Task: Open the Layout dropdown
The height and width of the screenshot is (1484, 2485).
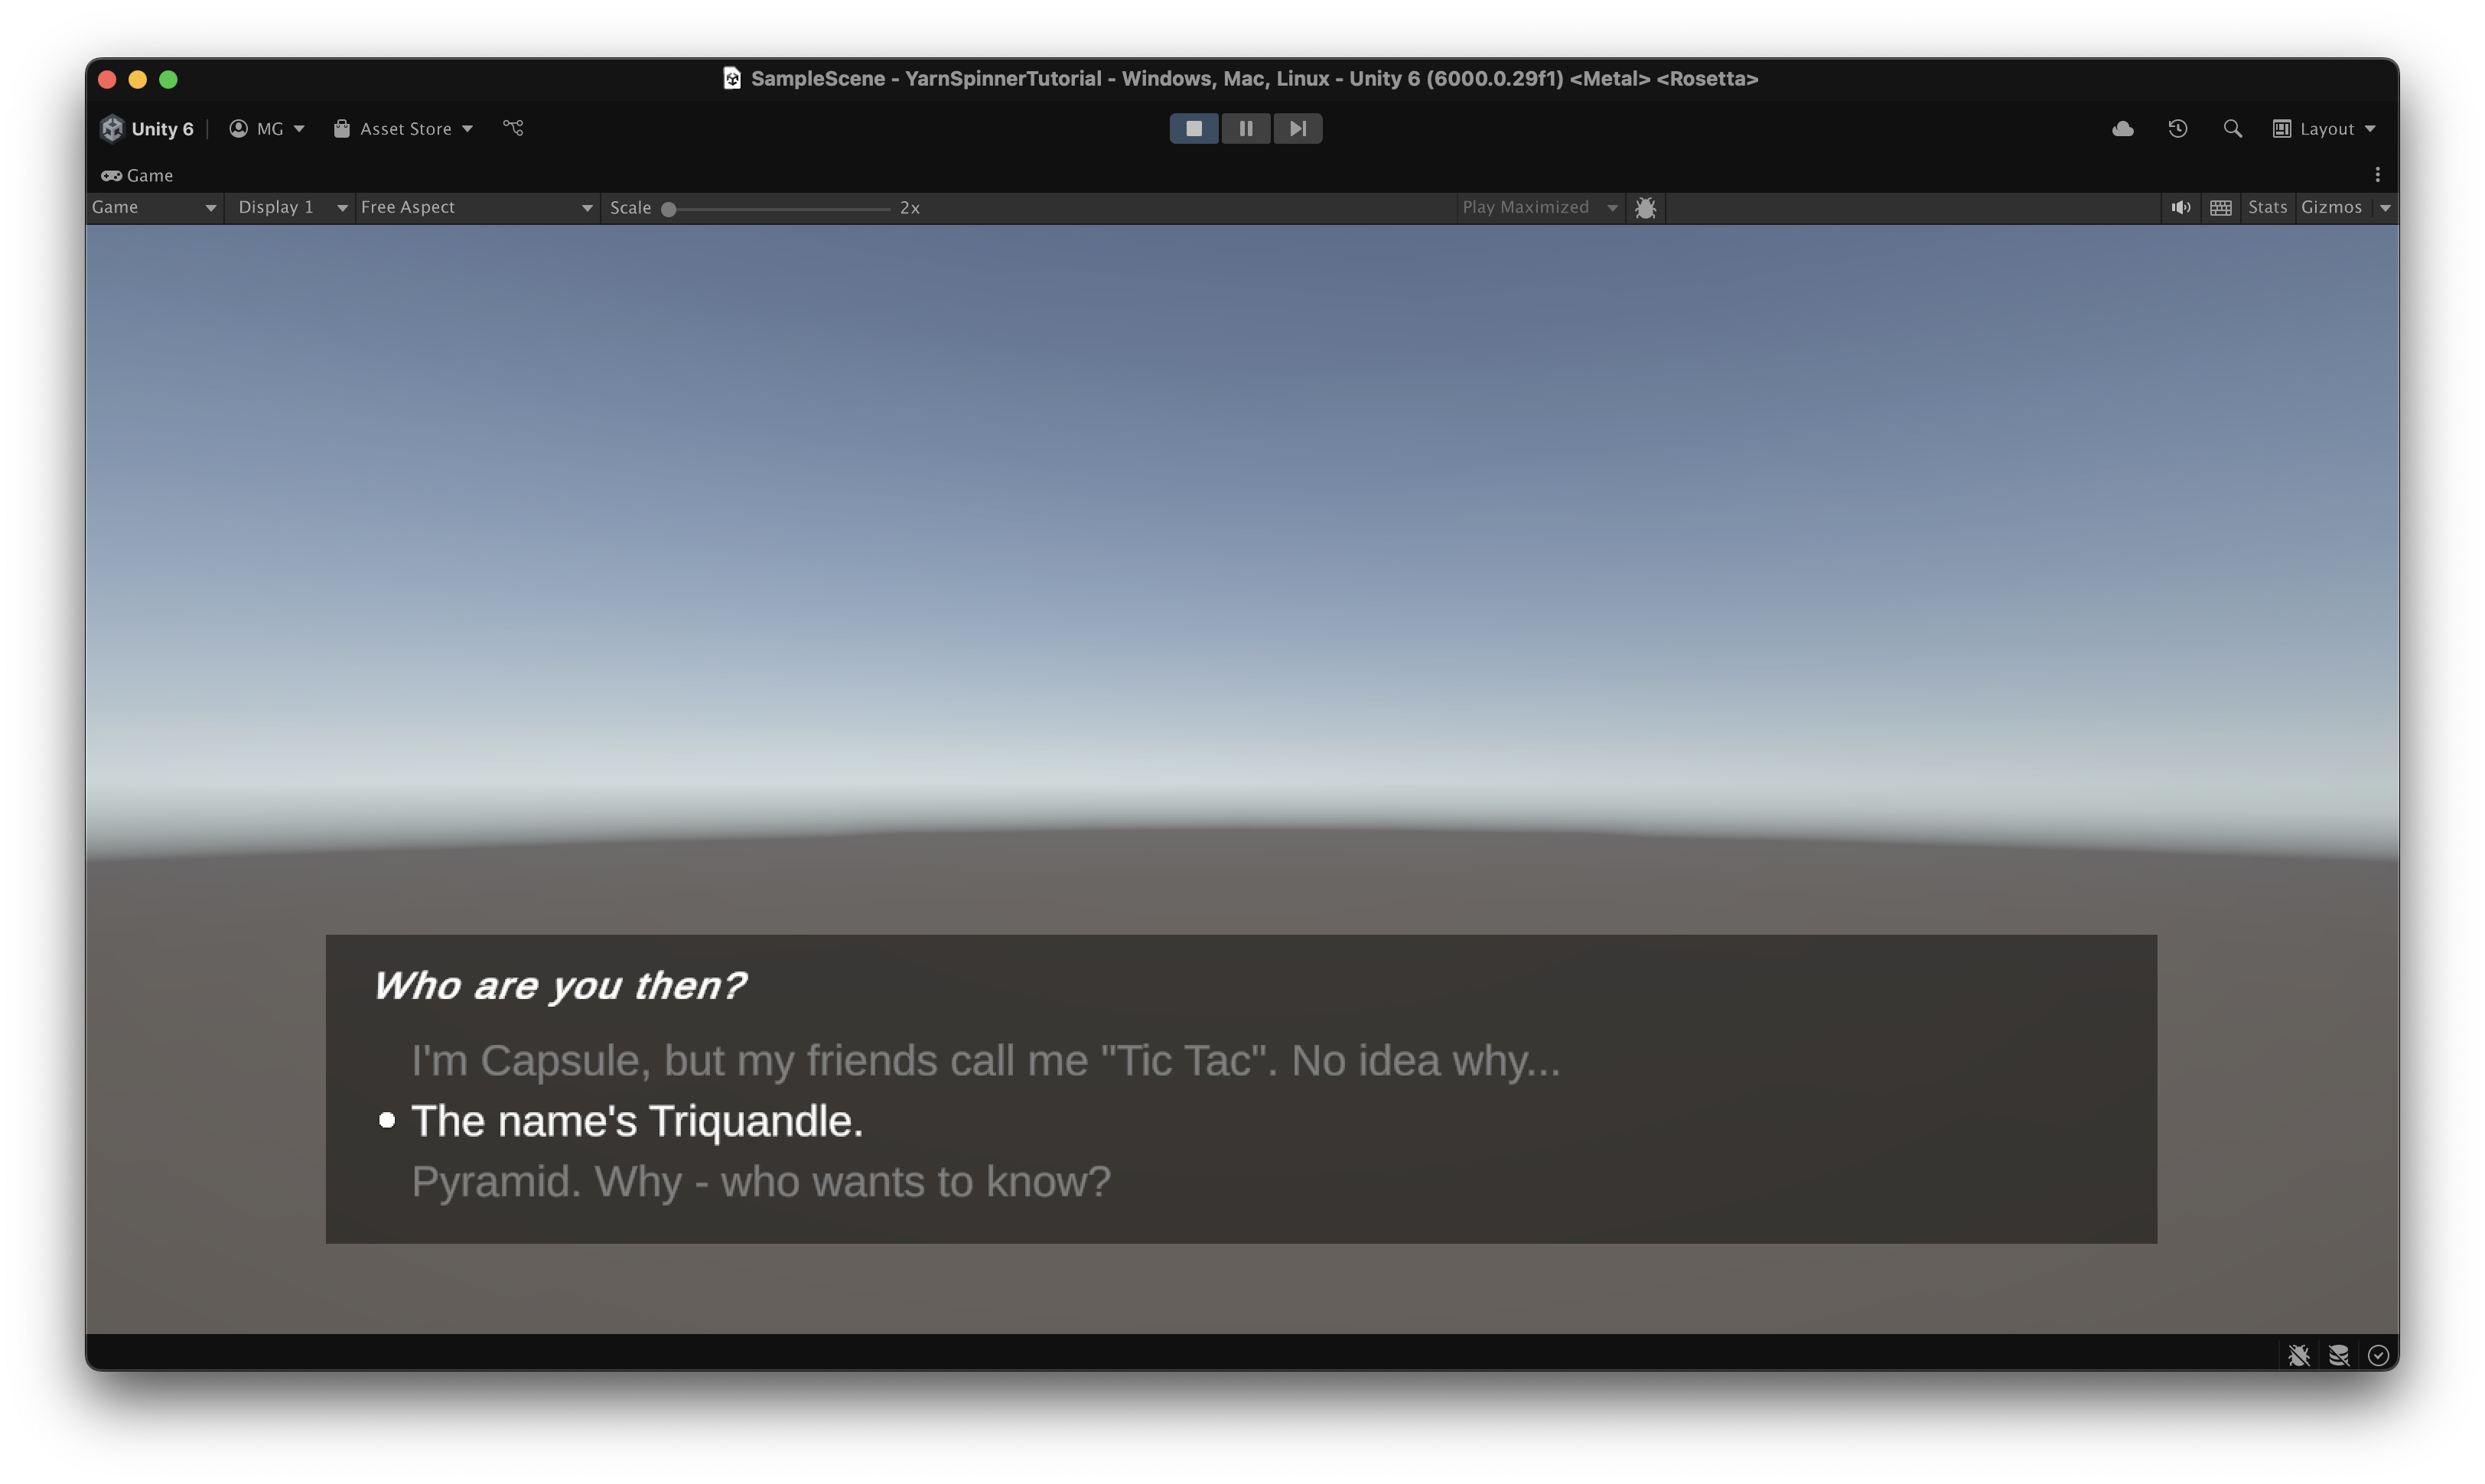Action: 2324,128
